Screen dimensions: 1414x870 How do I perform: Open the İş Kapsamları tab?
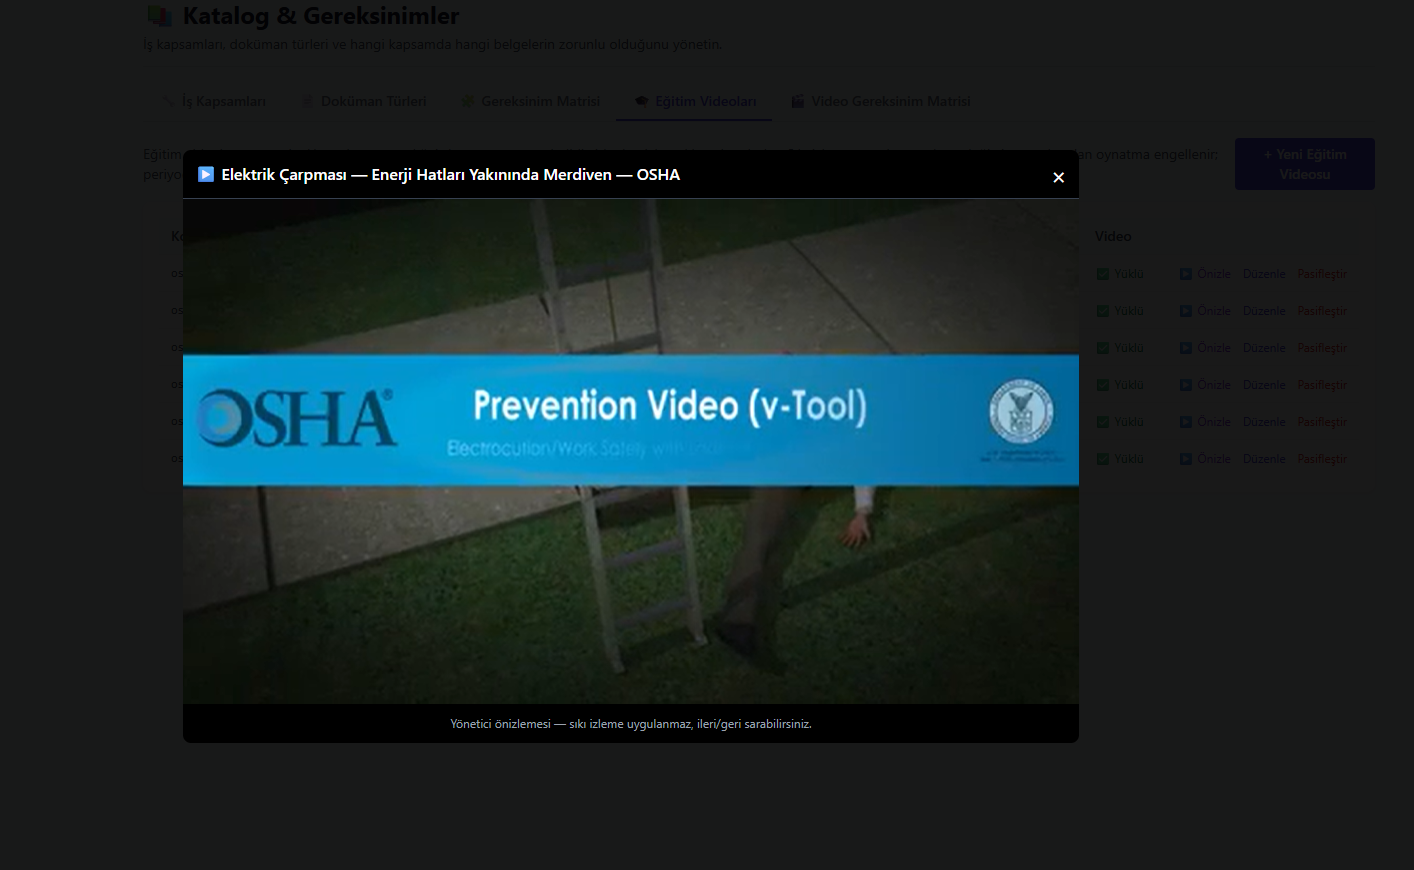214,101
